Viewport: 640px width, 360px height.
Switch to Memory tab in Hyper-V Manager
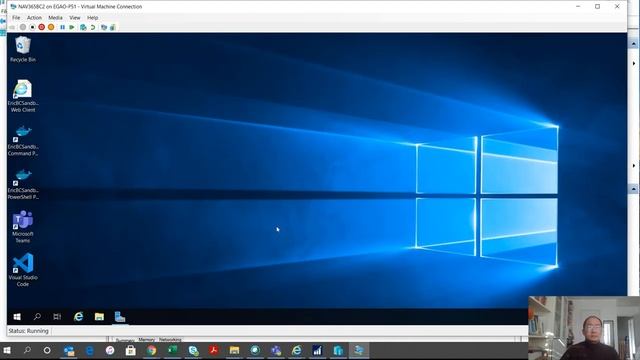[146, 340]
